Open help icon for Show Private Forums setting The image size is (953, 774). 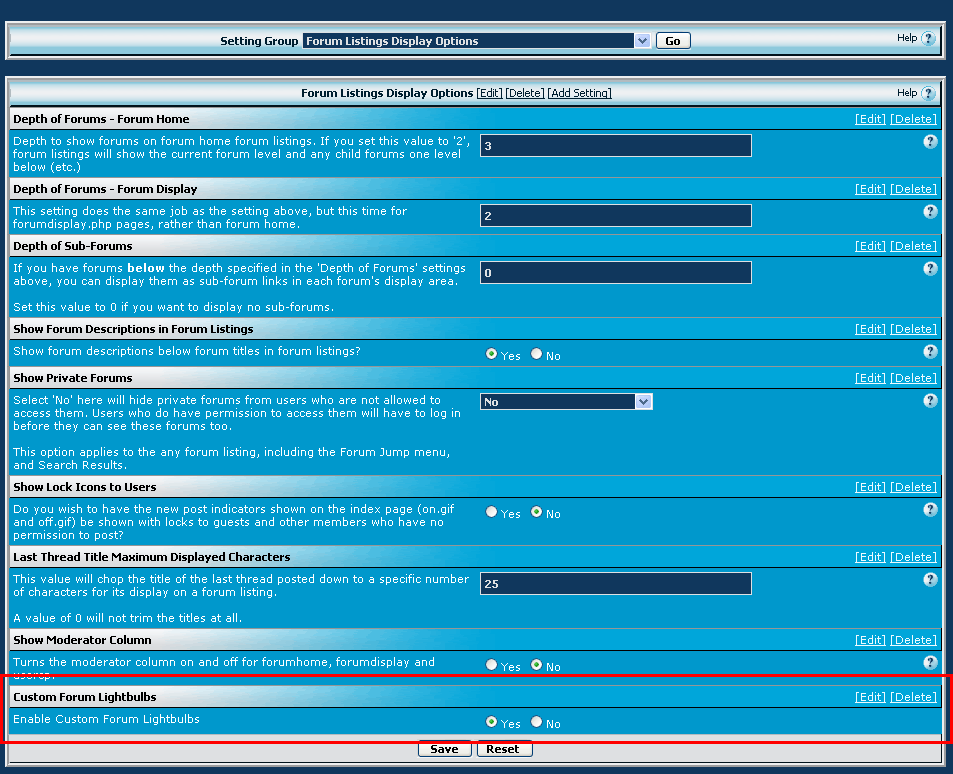click(930, 401)
